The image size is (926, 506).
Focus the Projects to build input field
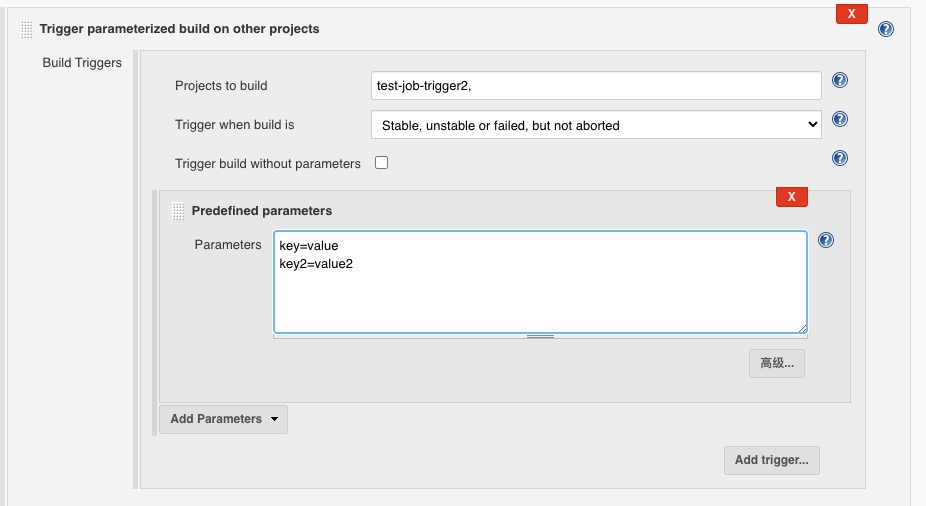(596, 86)
